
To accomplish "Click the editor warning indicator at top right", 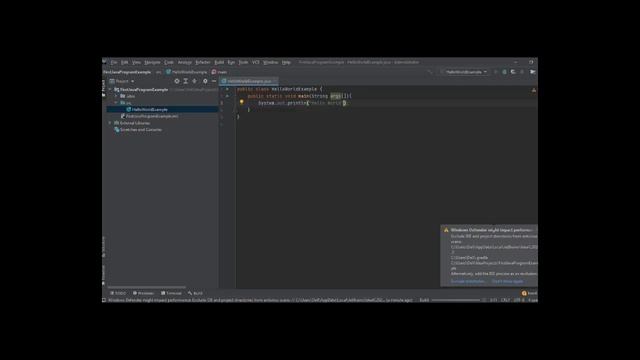I will (x=533, y=90).
